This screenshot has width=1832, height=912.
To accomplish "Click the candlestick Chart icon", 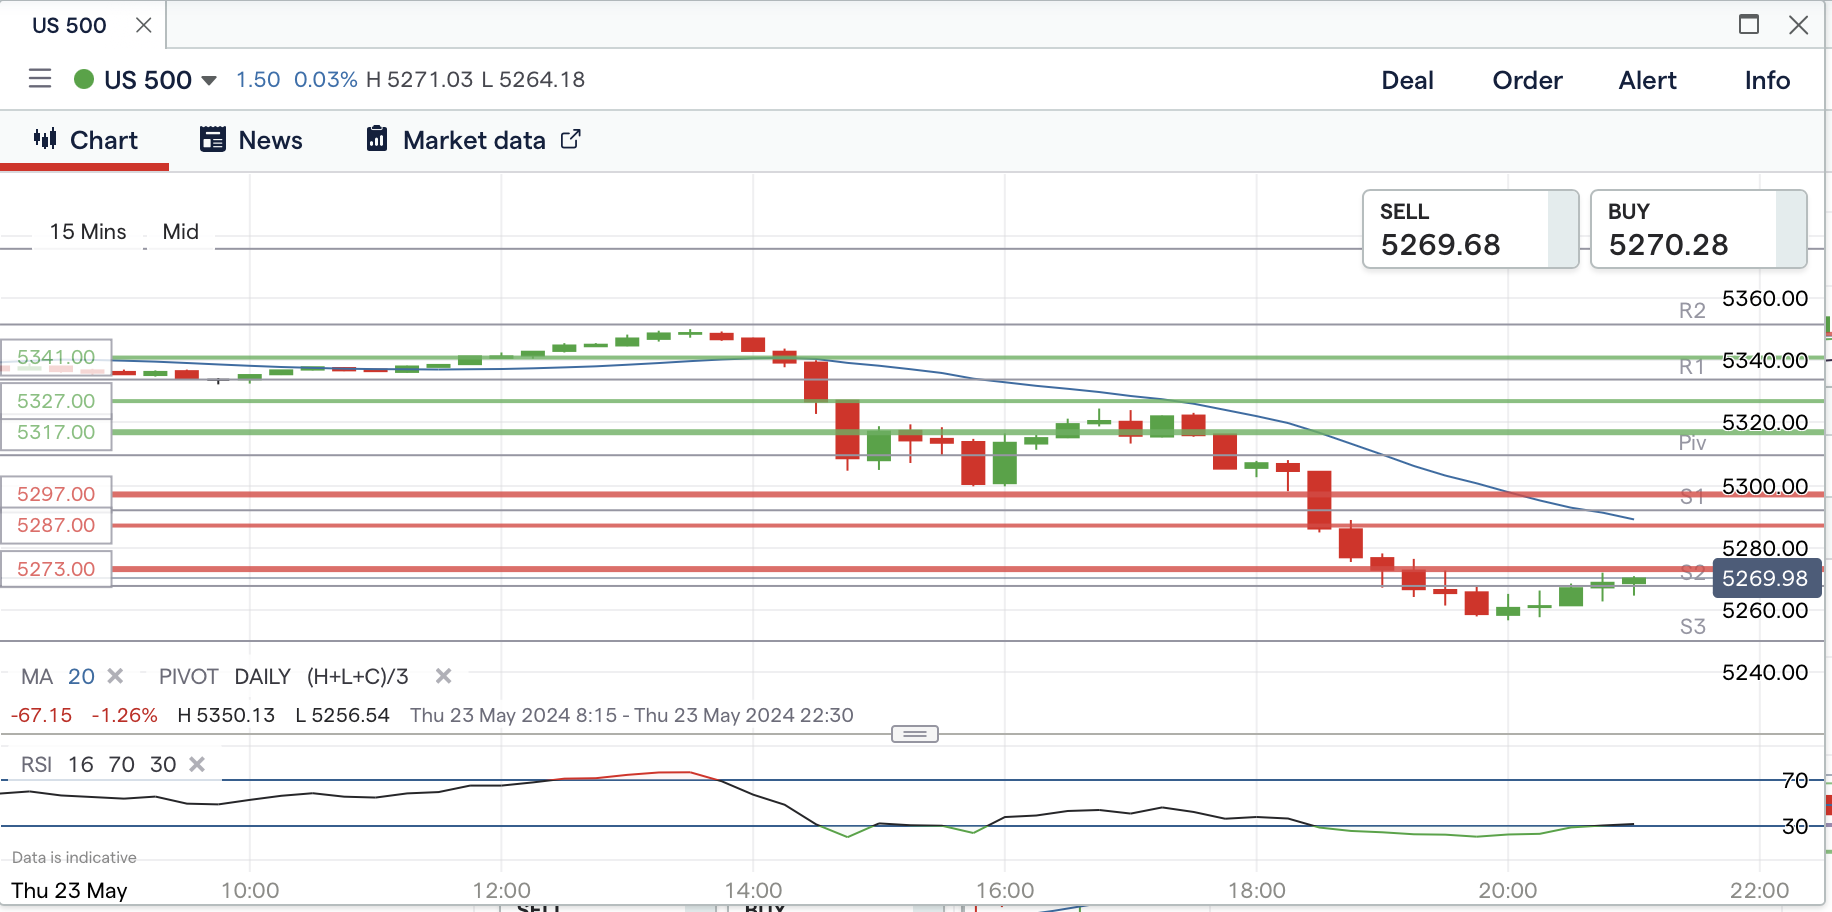I will (45, 139).
